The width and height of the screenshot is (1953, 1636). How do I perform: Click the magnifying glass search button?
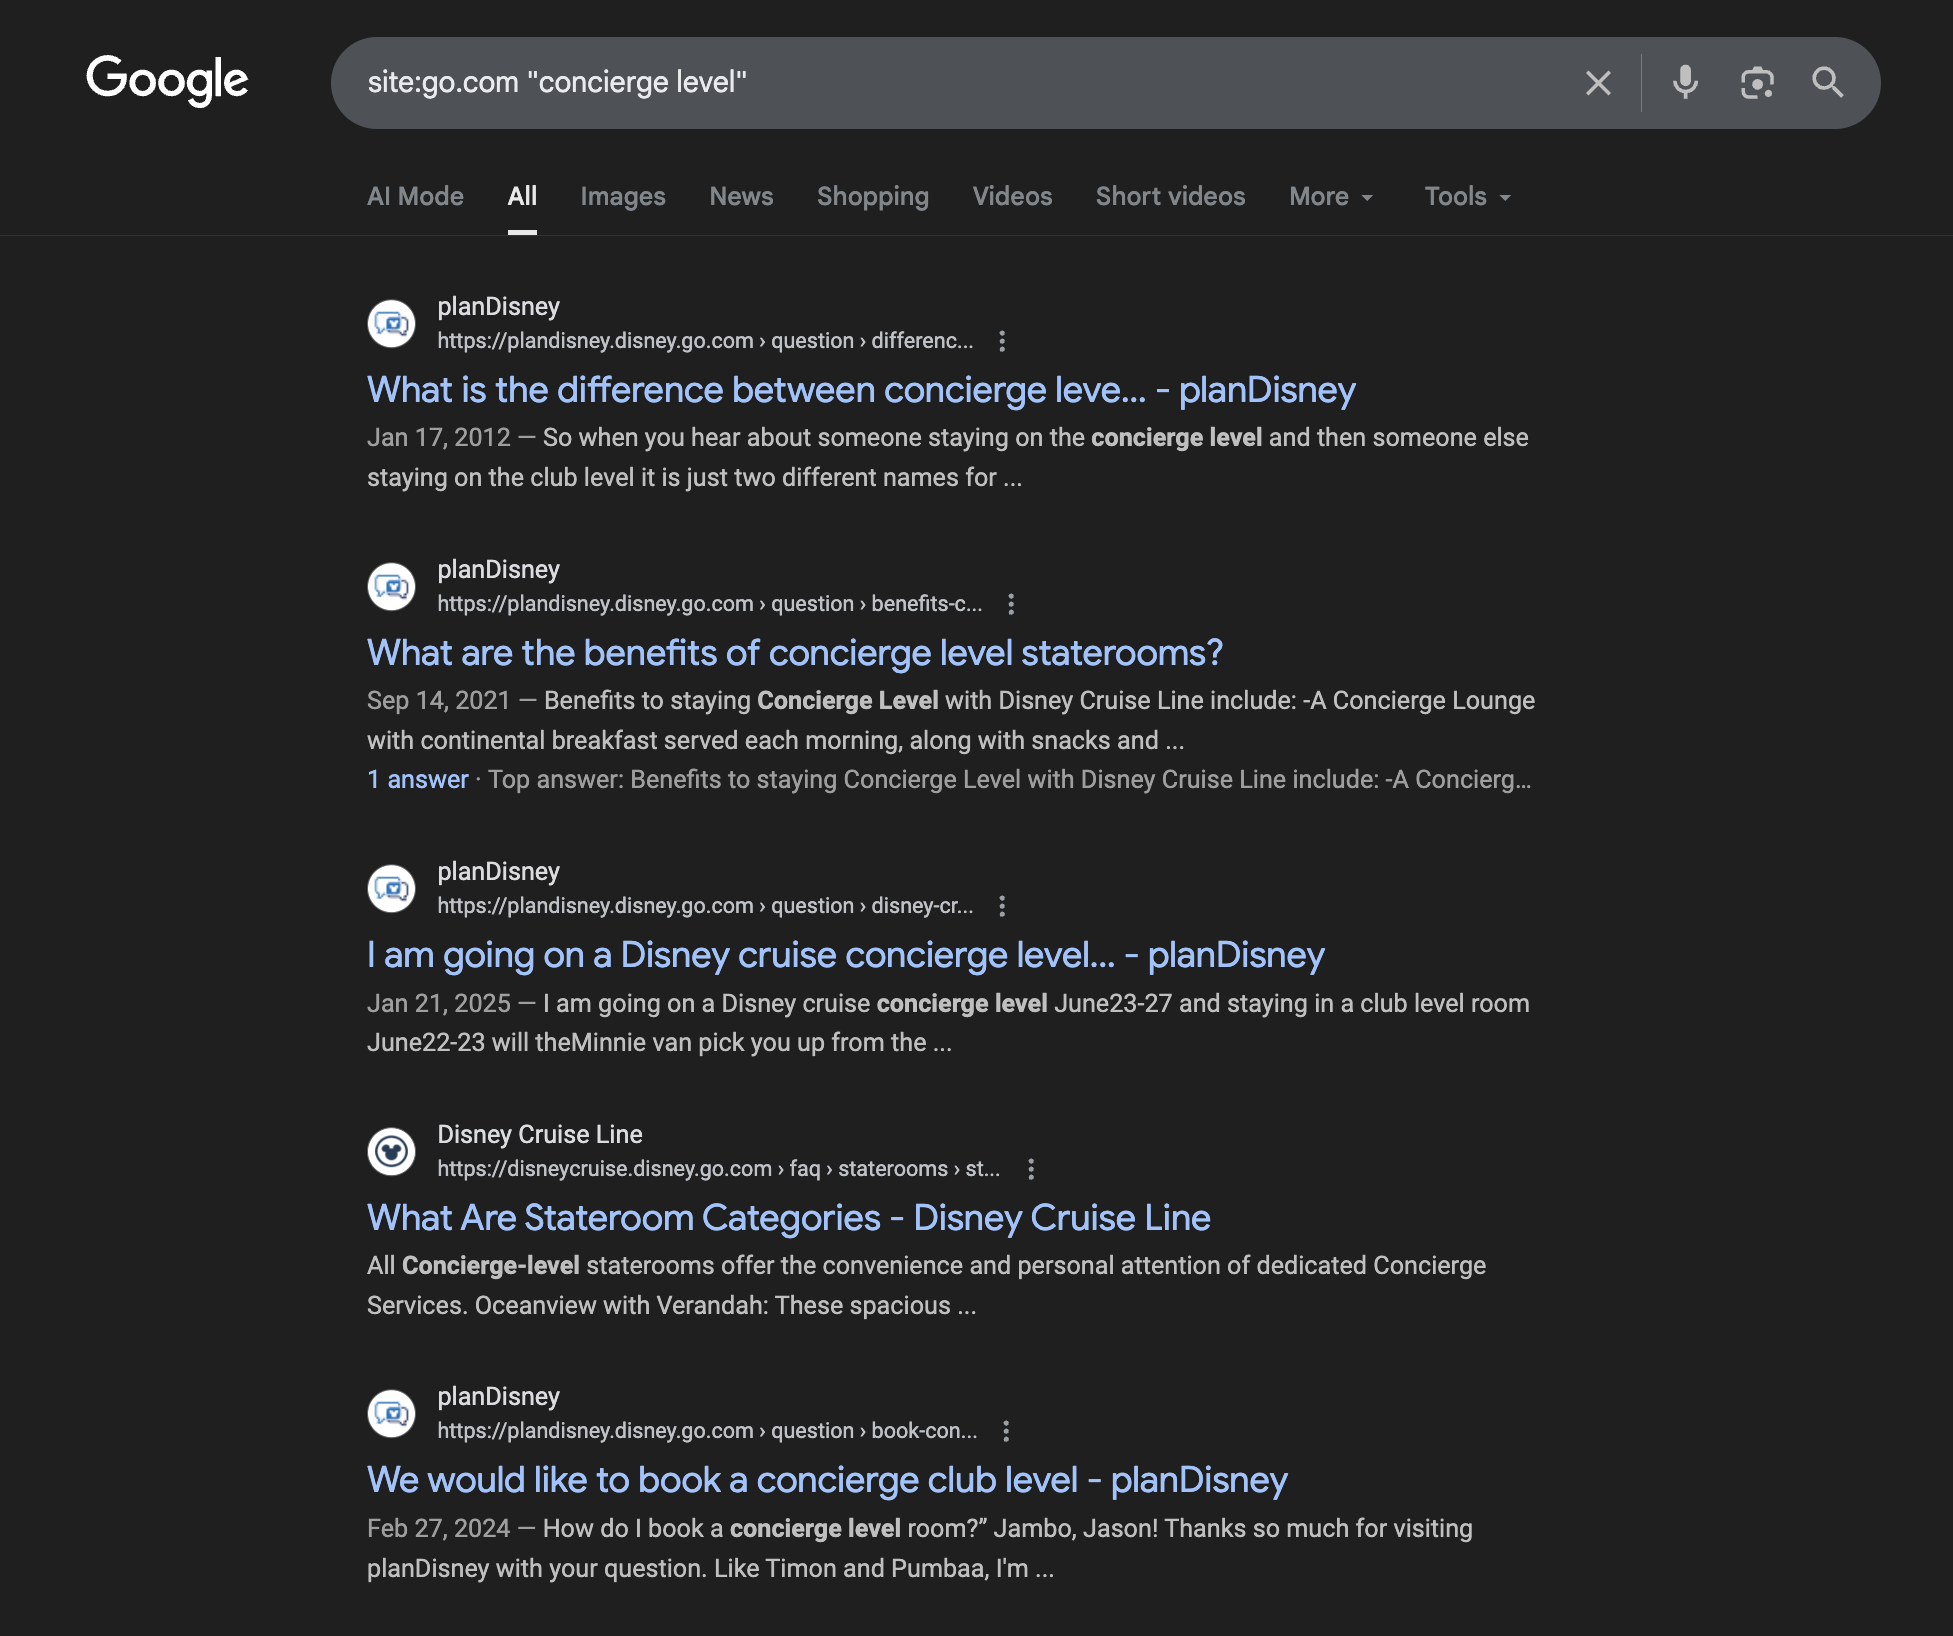pyautogui.click(x=1827, y=83)
